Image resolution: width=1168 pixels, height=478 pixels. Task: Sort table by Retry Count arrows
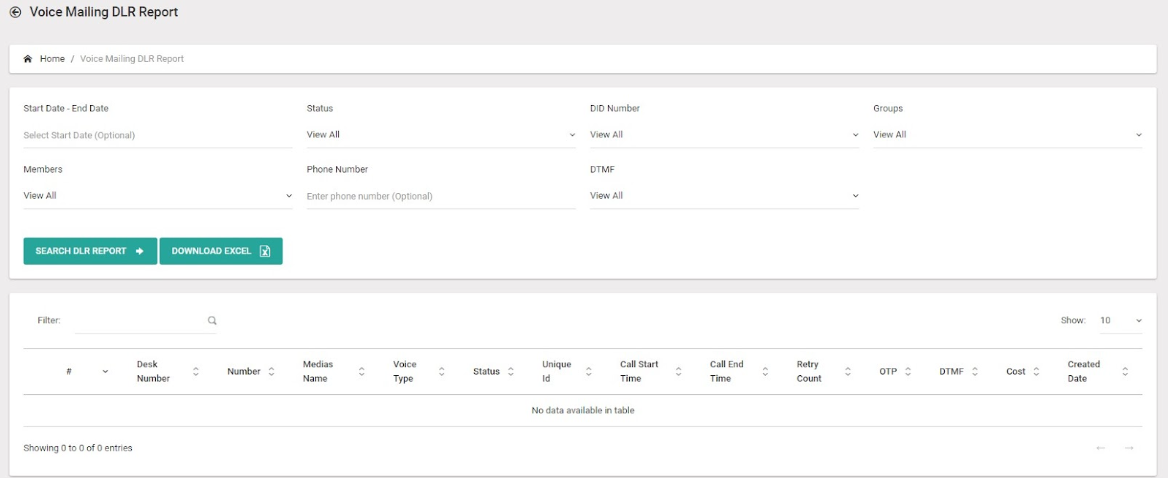[x=848, y=372]
